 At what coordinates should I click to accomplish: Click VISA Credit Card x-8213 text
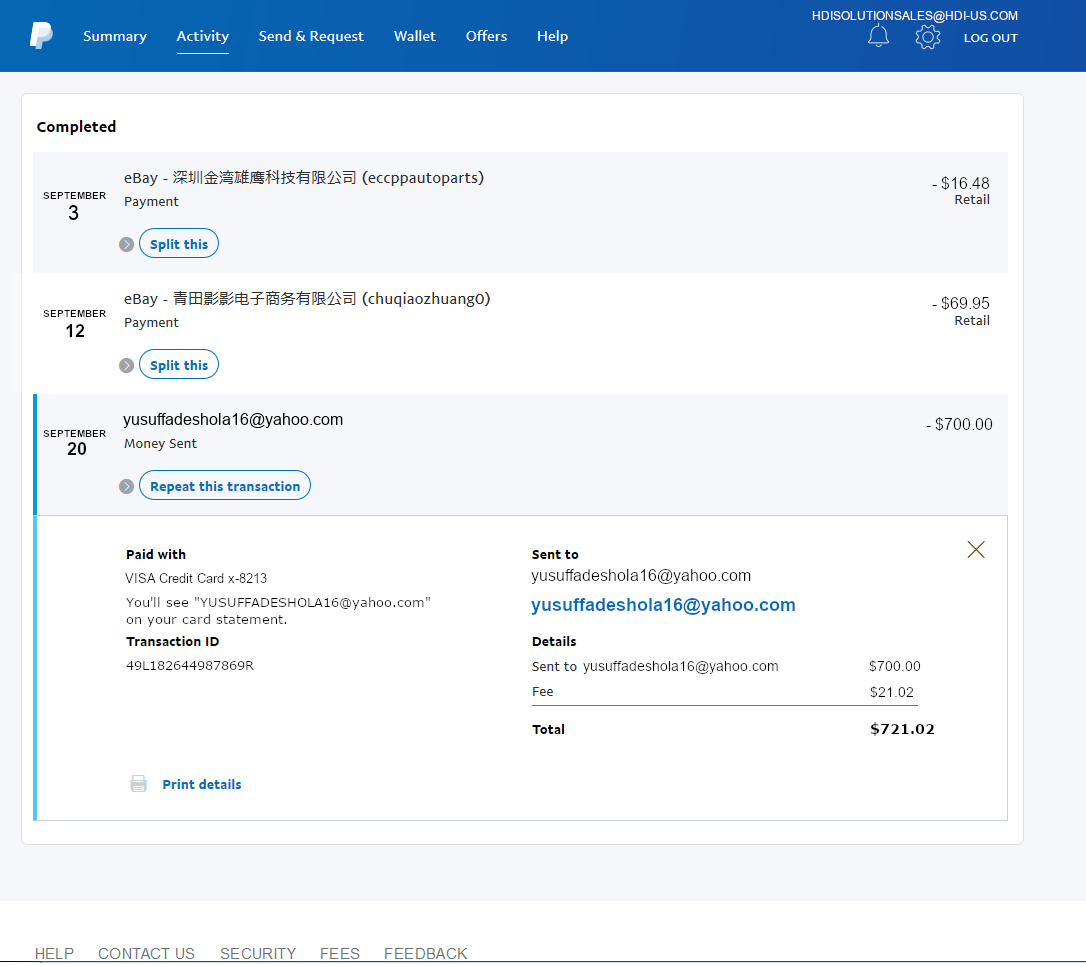click(196, 578)
